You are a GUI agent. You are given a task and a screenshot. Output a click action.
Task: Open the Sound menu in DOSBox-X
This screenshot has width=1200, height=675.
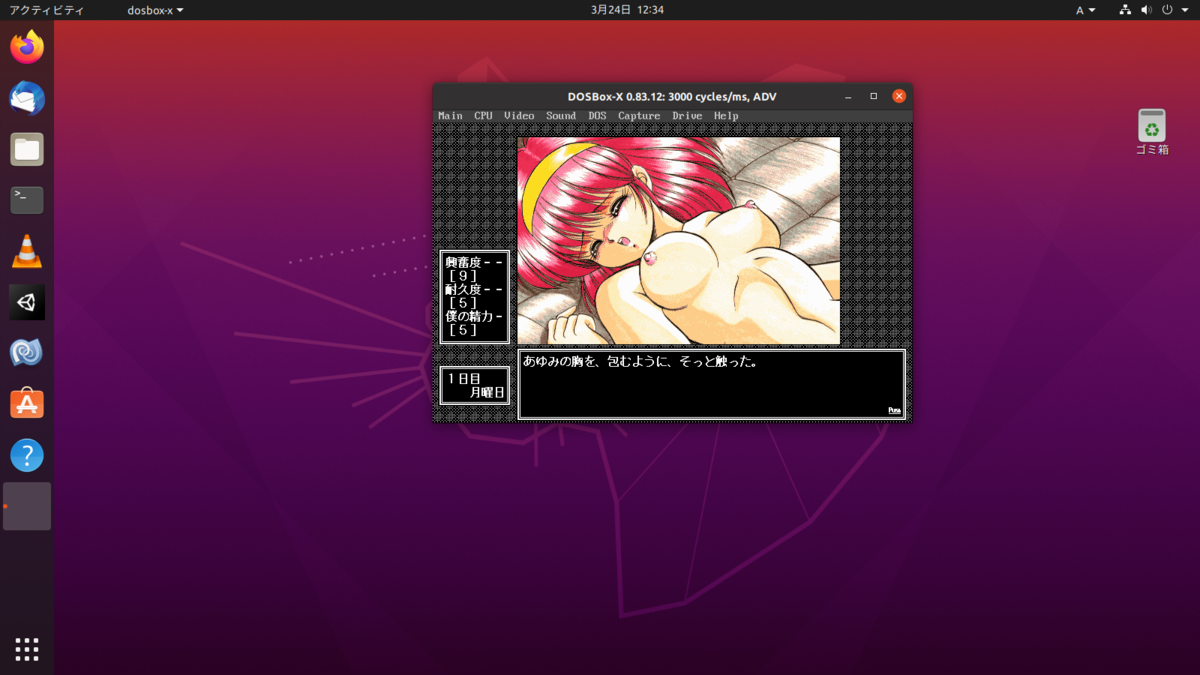(x=561, y=116)
